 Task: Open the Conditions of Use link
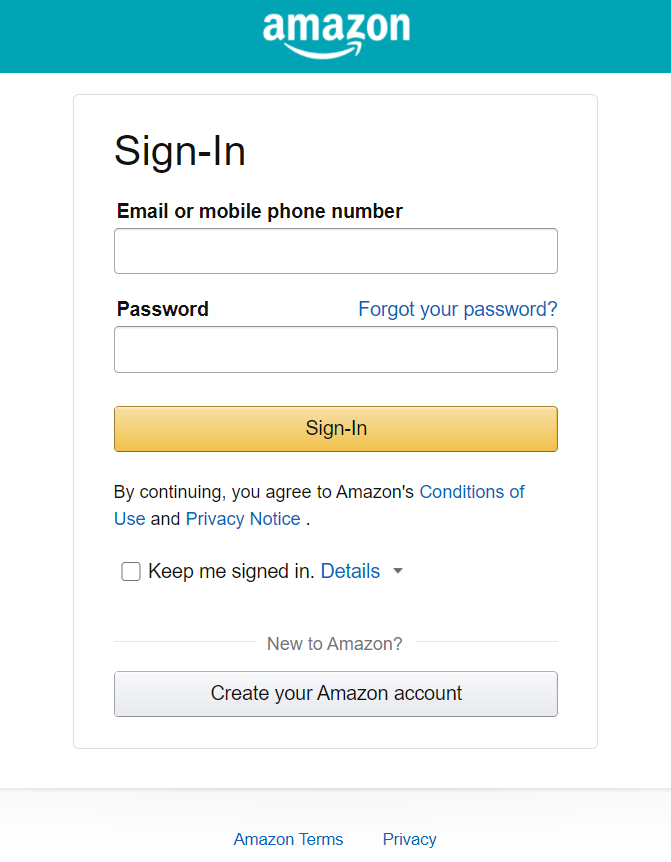pos(471,492)
